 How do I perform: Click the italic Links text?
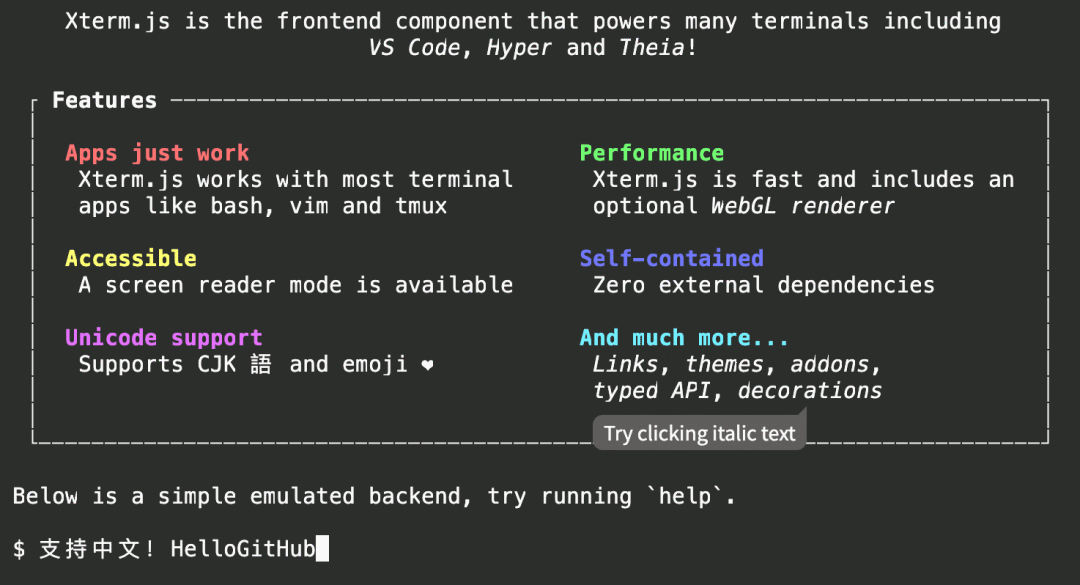(625, 364)
